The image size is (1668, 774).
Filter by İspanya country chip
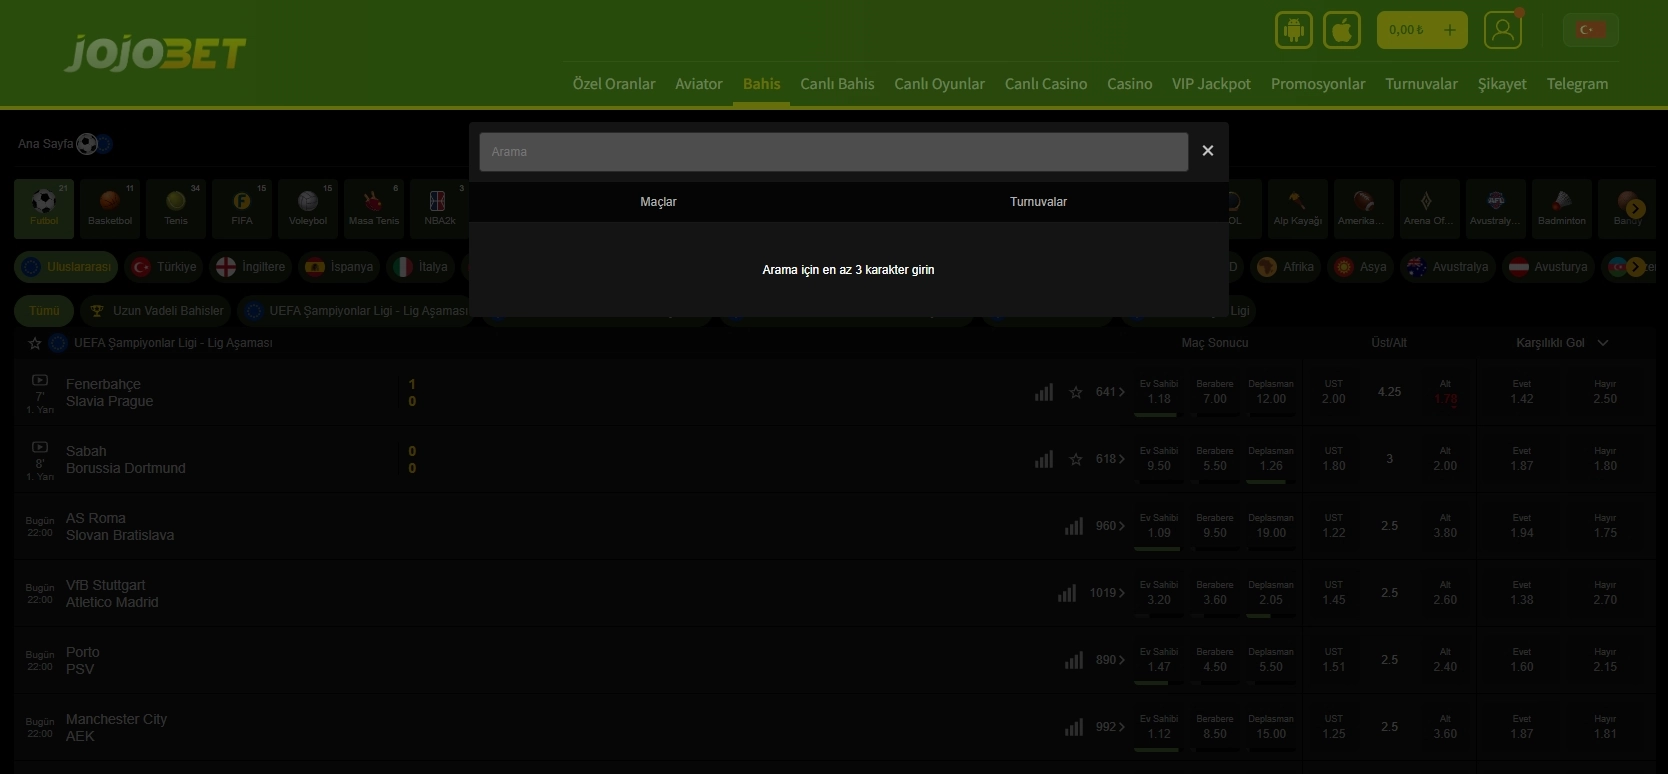(339, 267)
